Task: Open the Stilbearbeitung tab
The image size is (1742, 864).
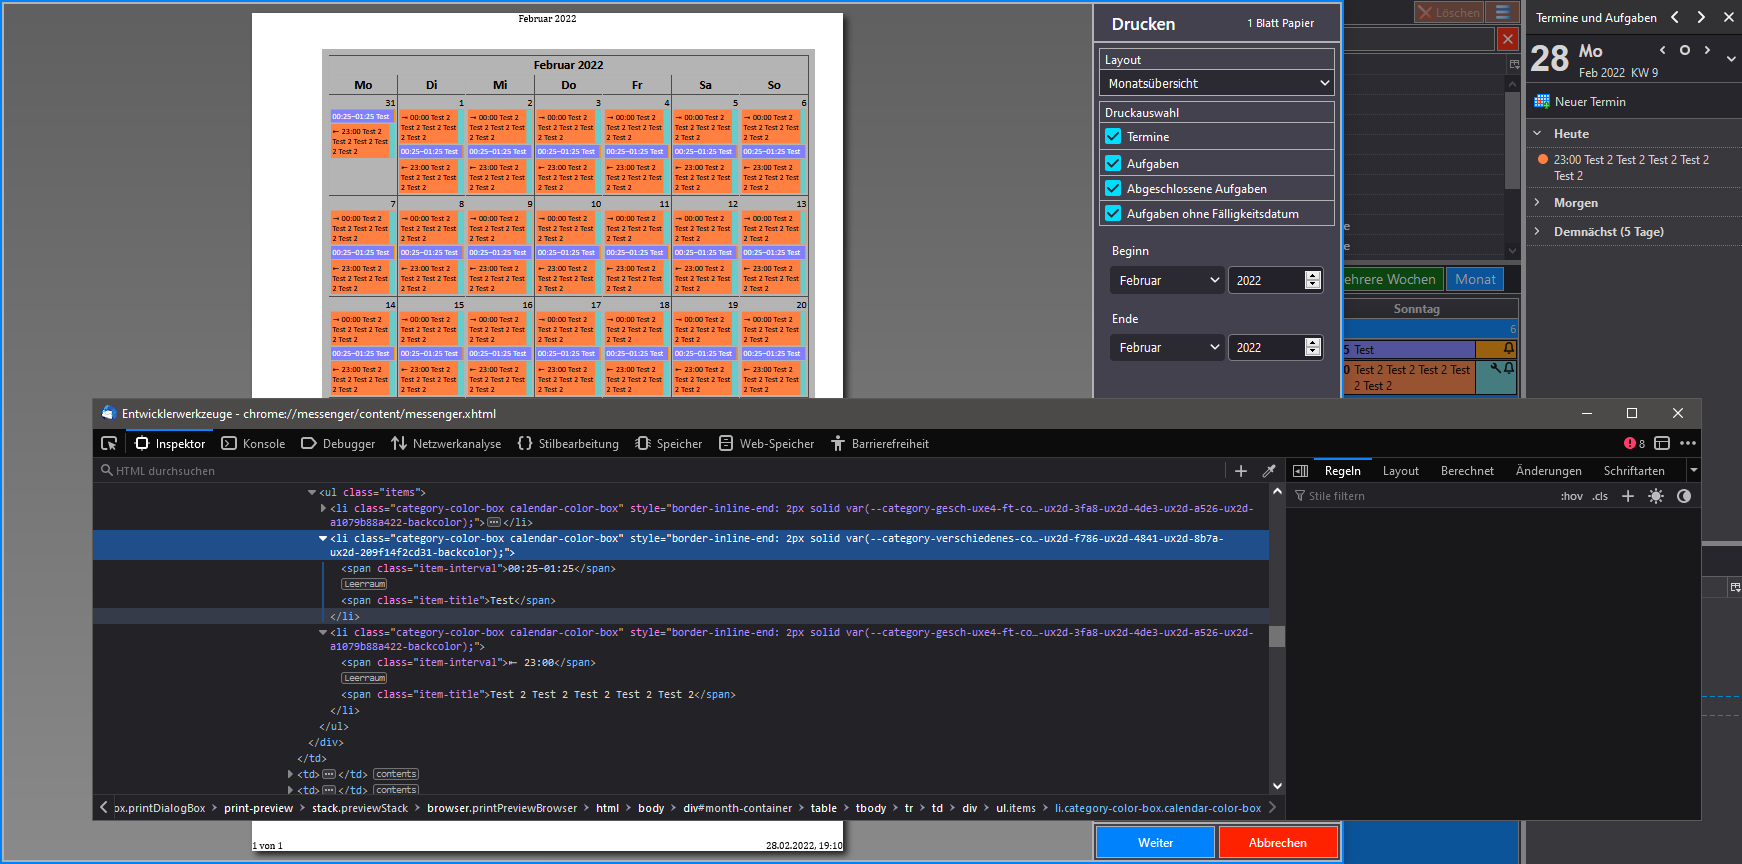Action: coord(568,444)
